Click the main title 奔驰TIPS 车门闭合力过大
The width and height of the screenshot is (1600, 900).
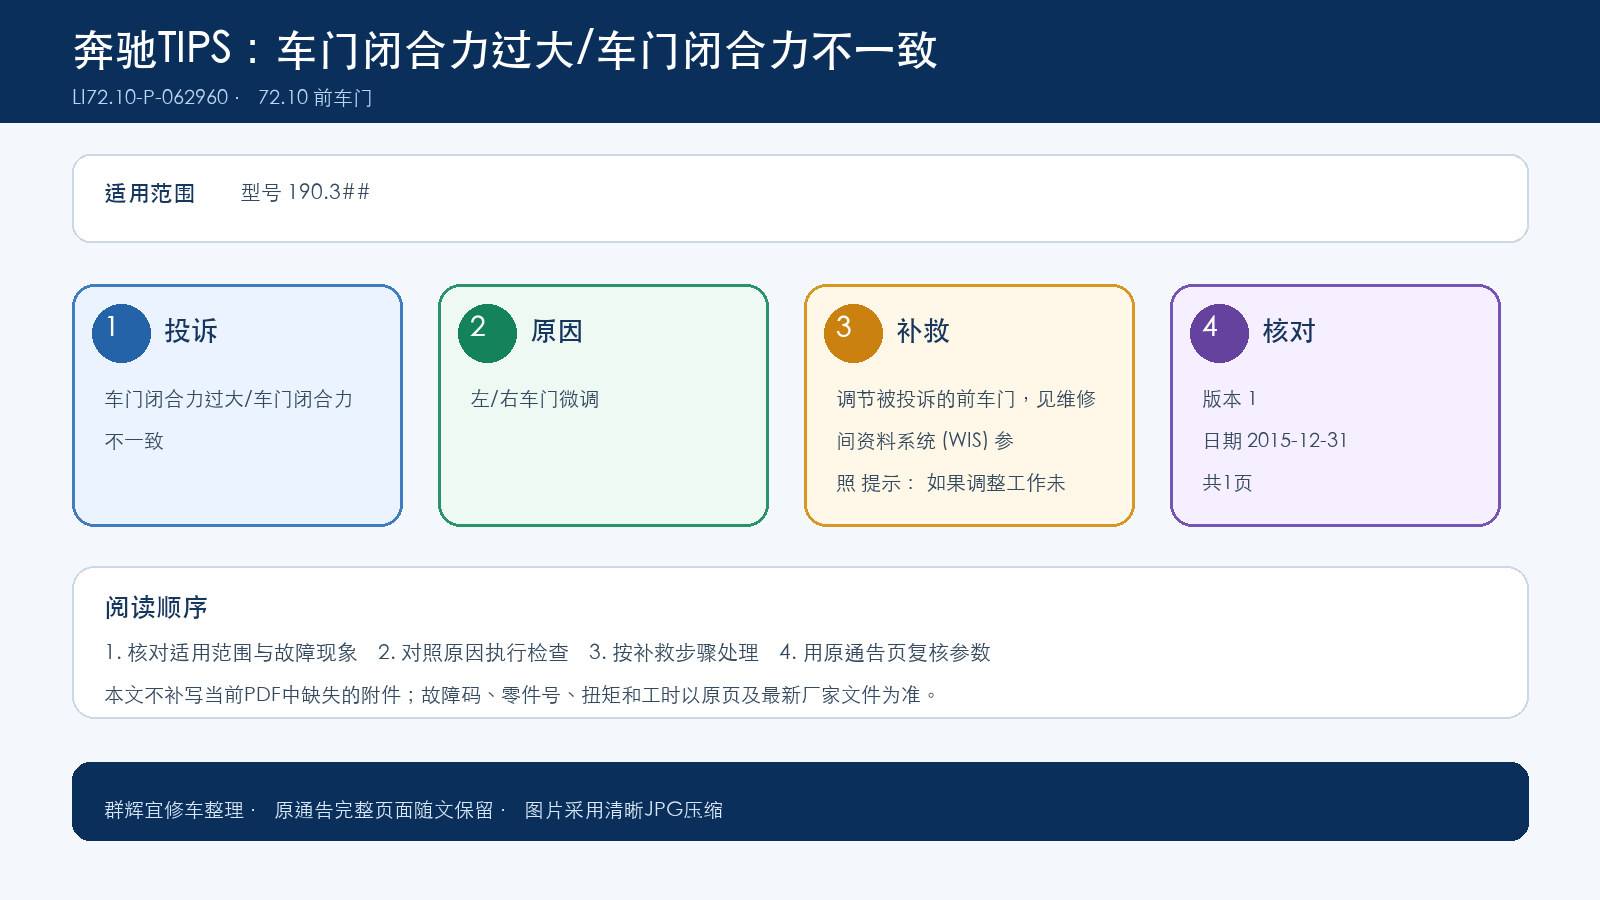click(505, 50)
